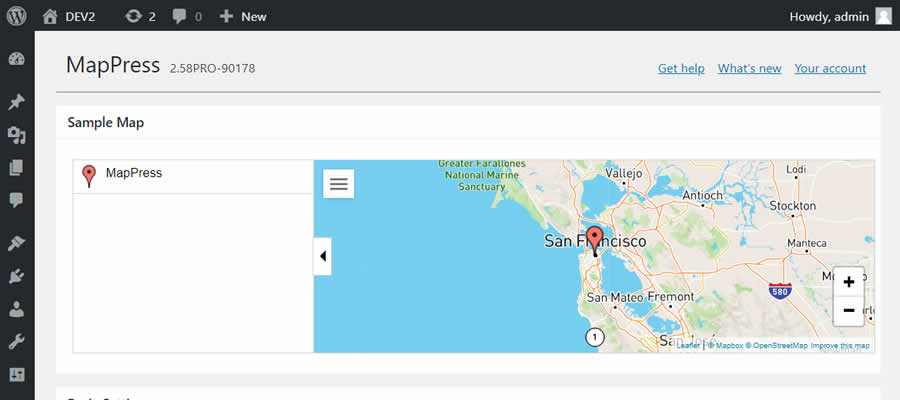Open the Appearance paintbrush icon
This screenshot has width=900, height=400.
coord(17,244)
